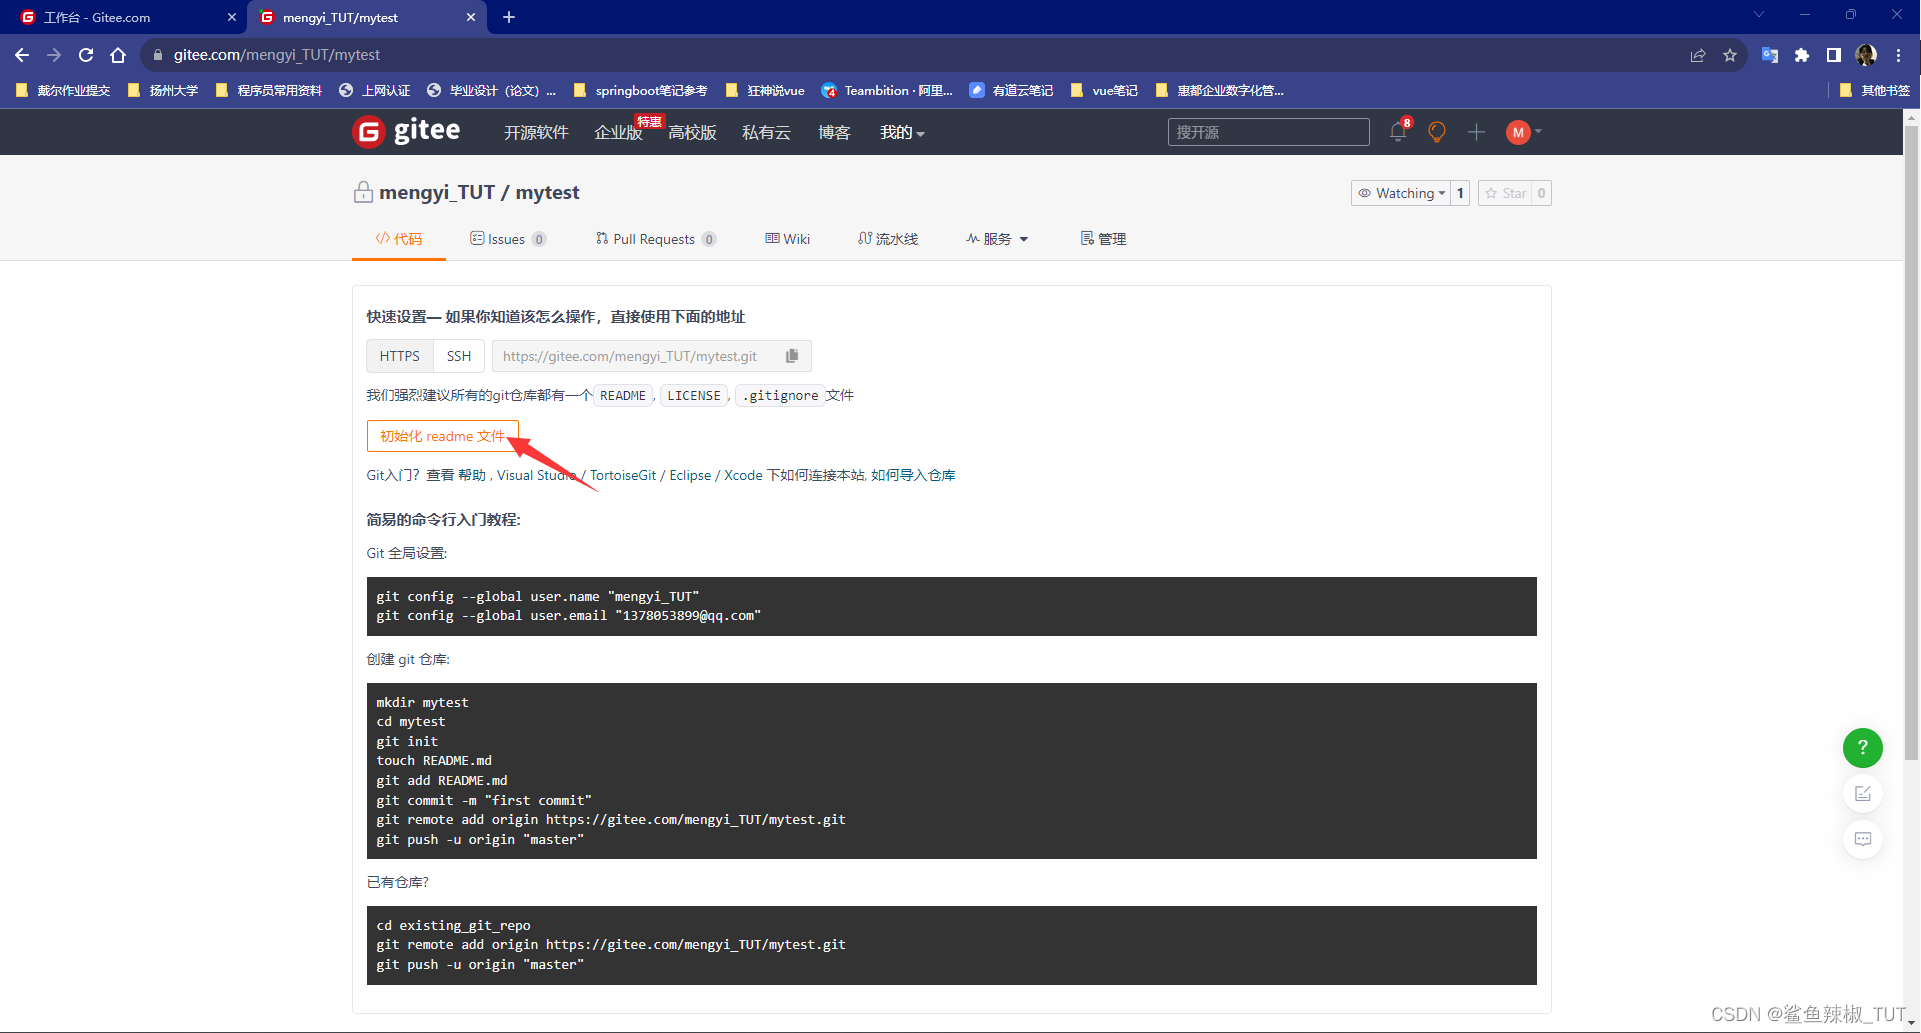Open the Chrome three-dot menu
Image resolution: width=1921 pixels, height=1033 pixels.
1898,55
